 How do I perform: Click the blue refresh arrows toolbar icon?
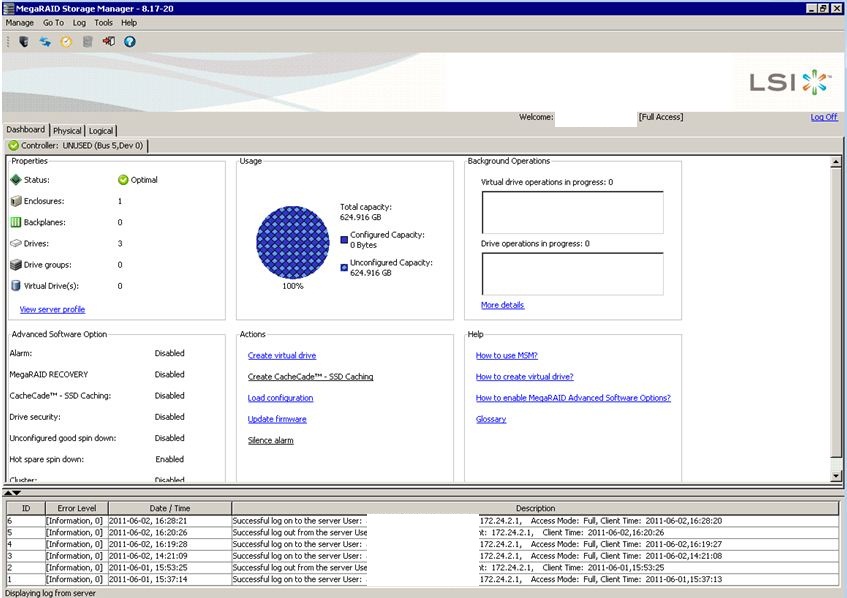[x=45, y=42]
